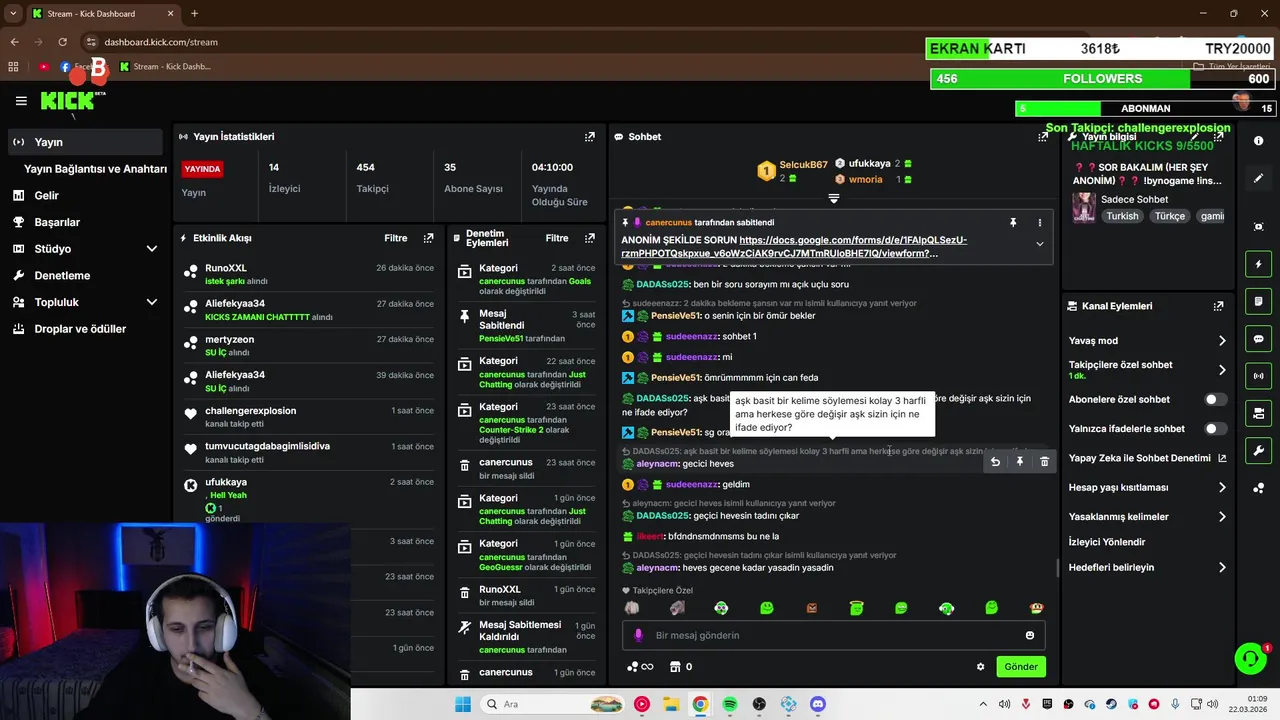
Task: Collapse the chat leaderboard arrow
Action: [x=833, y=198]
